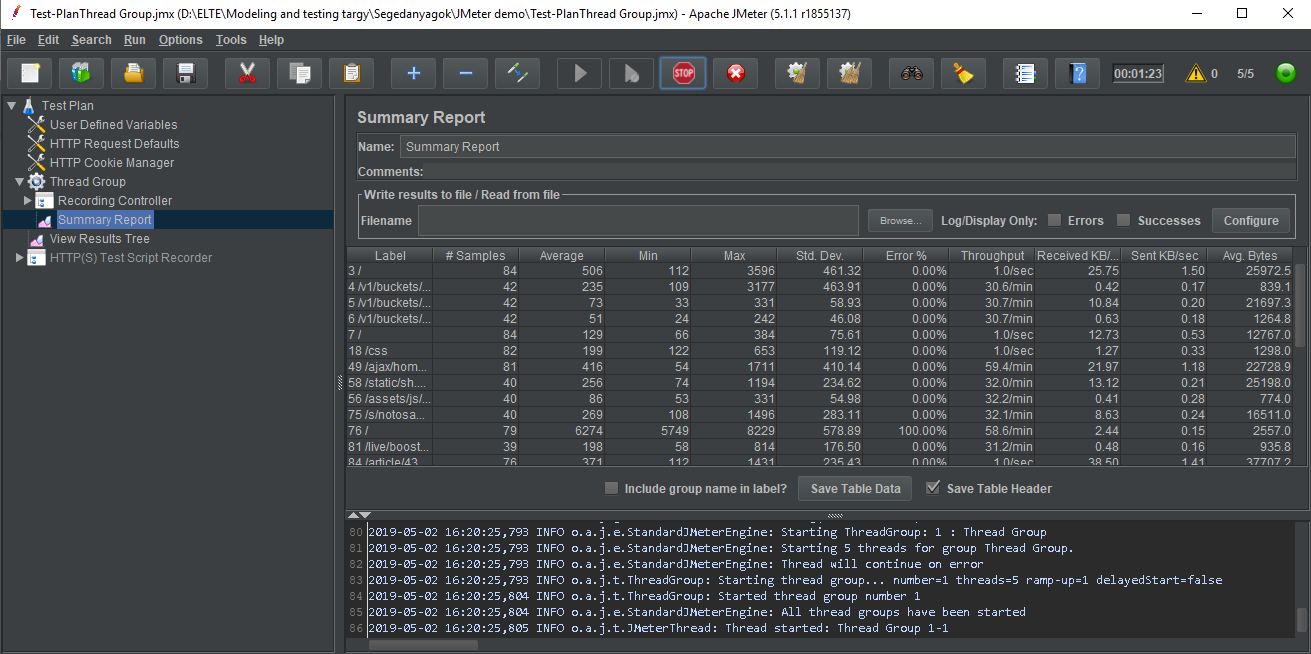Enable the Successes only checkbox

(1123, 220)
